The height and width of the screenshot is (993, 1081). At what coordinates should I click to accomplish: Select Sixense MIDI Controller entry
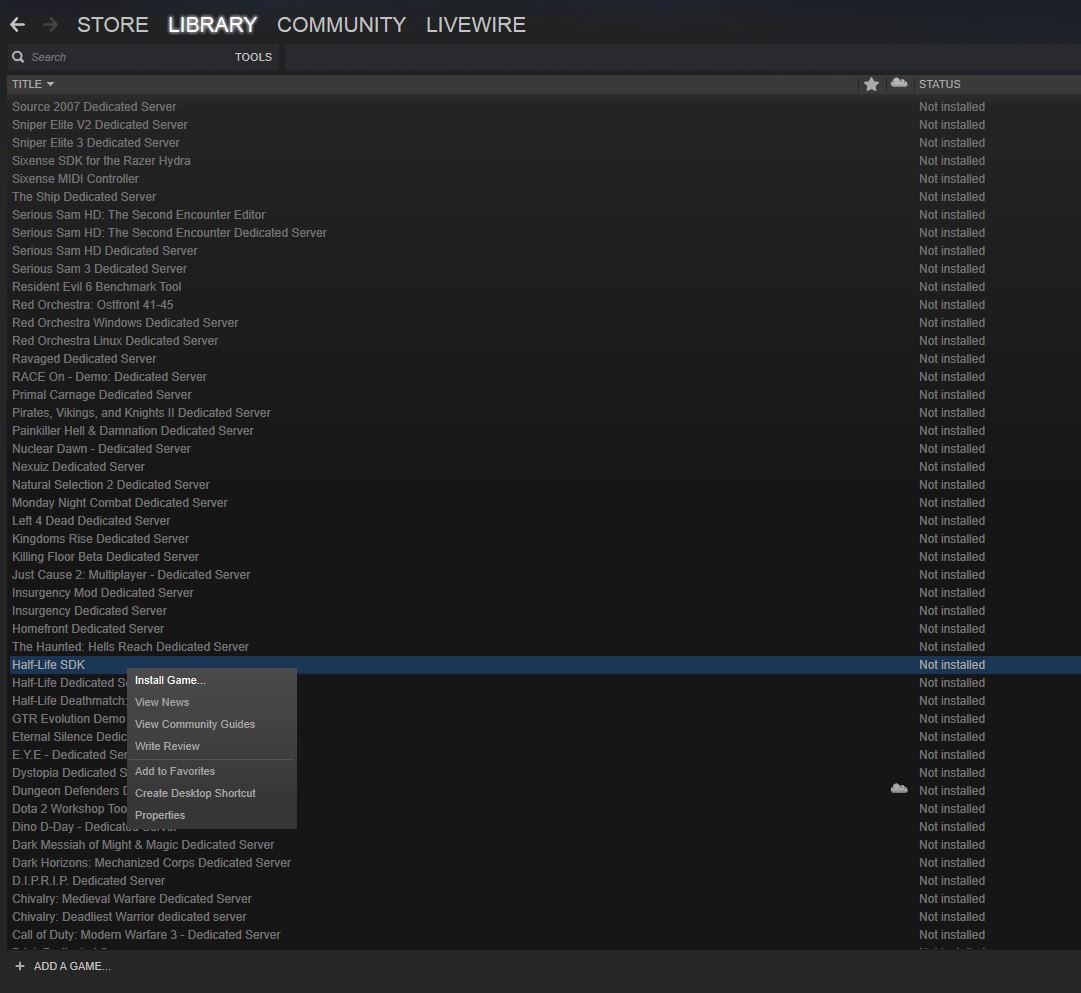point(544,179)
